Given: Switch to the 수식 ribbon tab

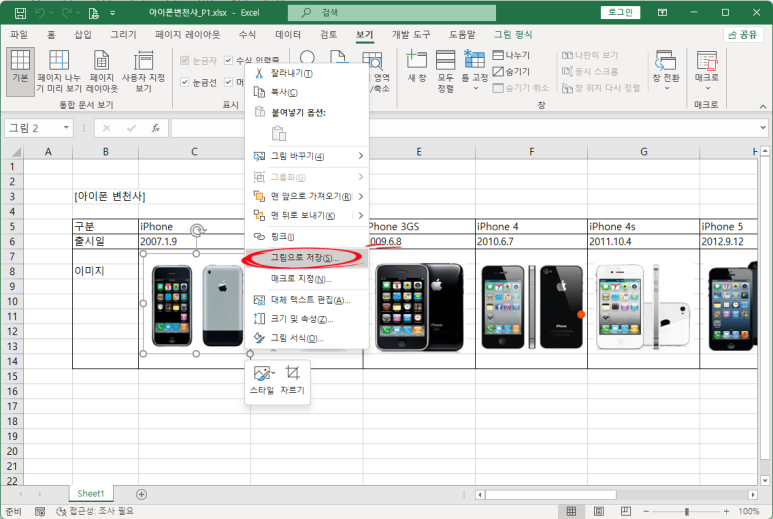Looking at the screenshot, I should pyautogui.click(x=247, y=35).
